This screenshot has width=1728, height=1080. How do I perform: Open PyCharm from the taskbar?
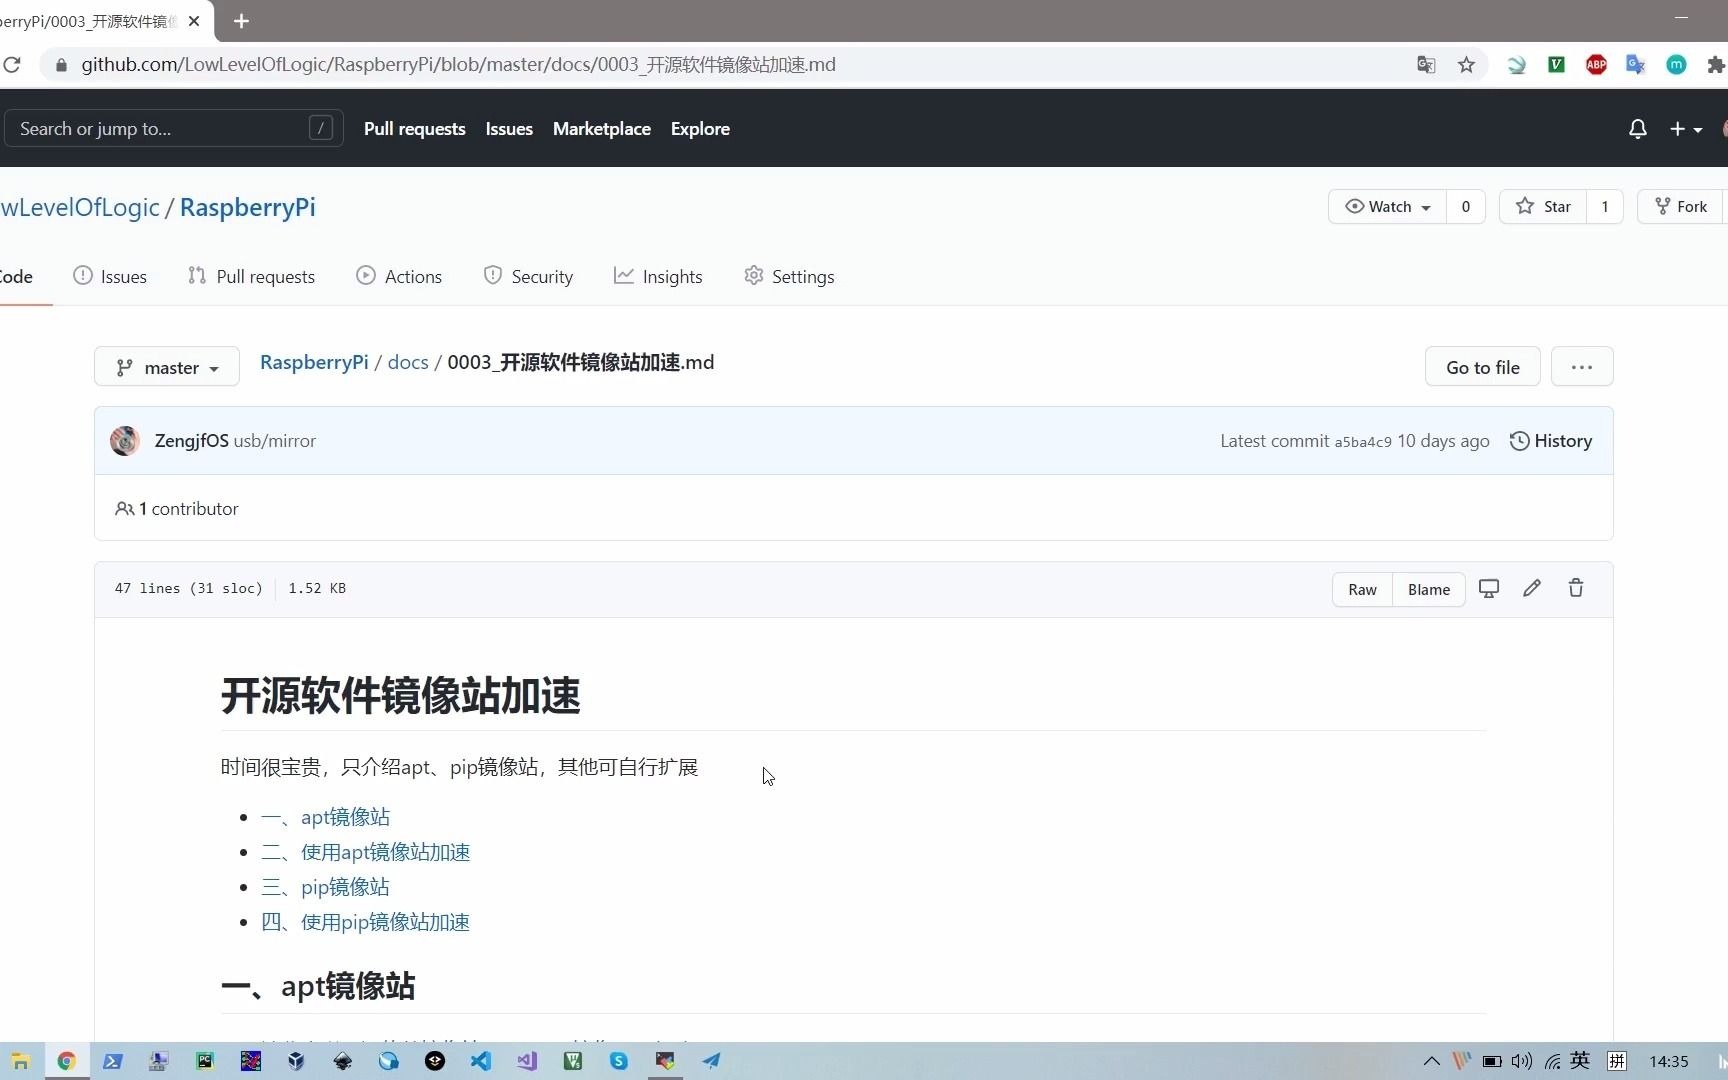coord(205,1061)
